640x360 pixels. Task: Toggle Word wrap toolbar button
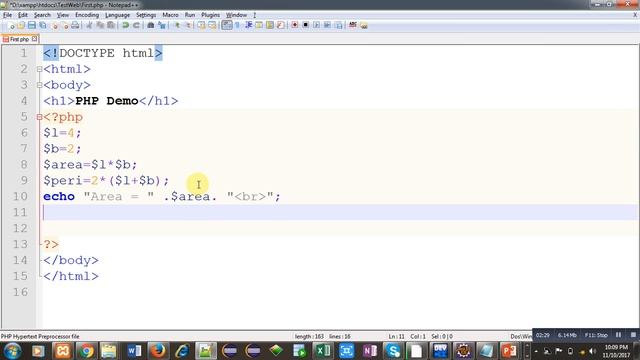227,25
